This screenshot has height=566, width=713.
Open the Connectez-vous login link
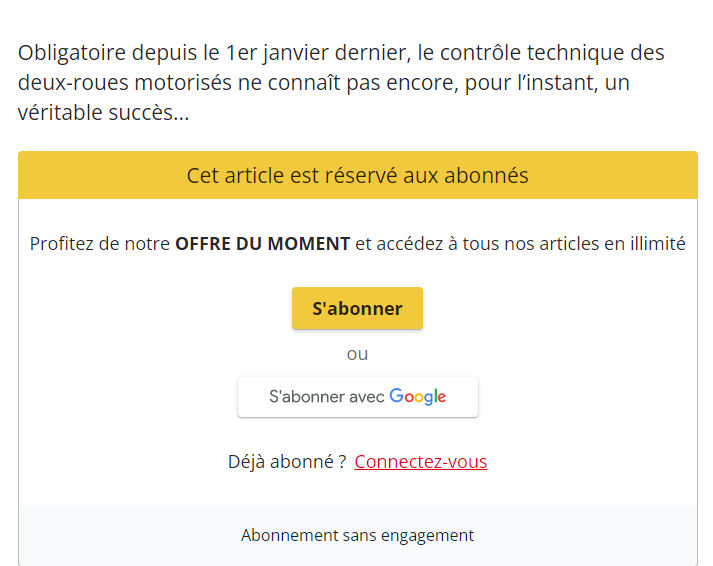click(x=421, y=461)
